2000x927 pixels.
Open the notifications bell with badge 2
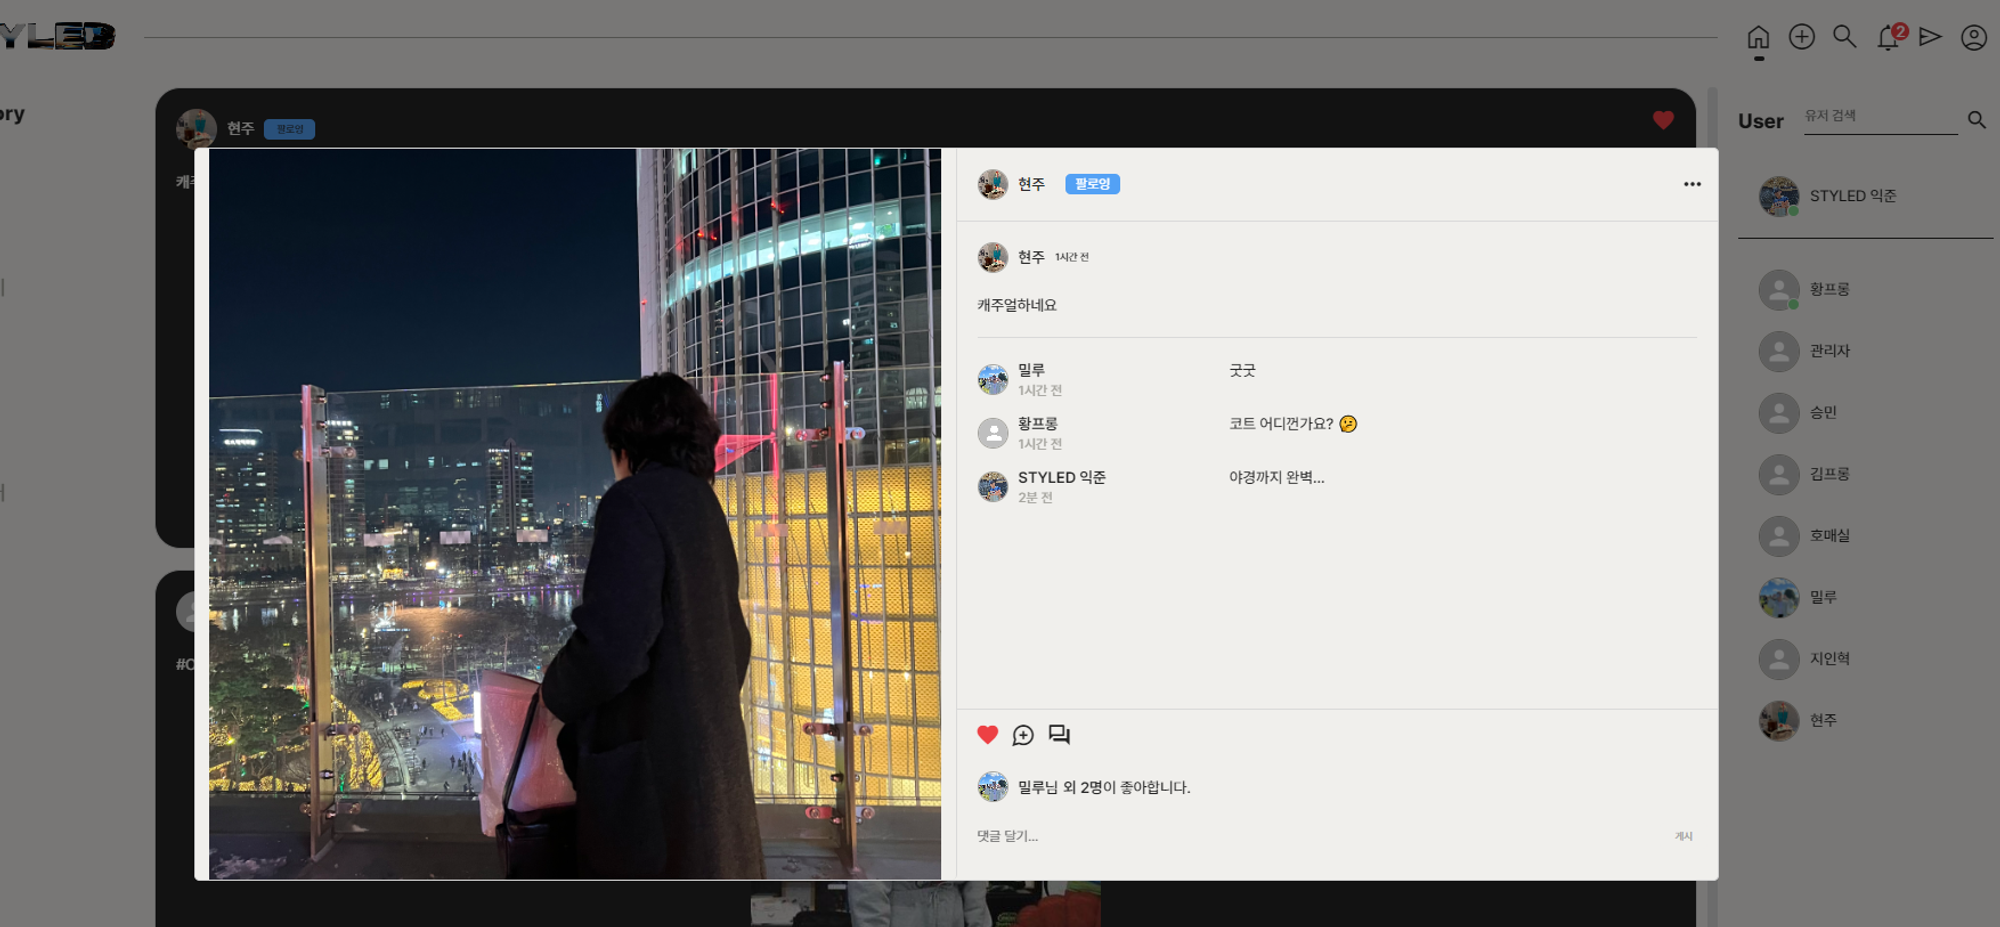coord(1889,37)
